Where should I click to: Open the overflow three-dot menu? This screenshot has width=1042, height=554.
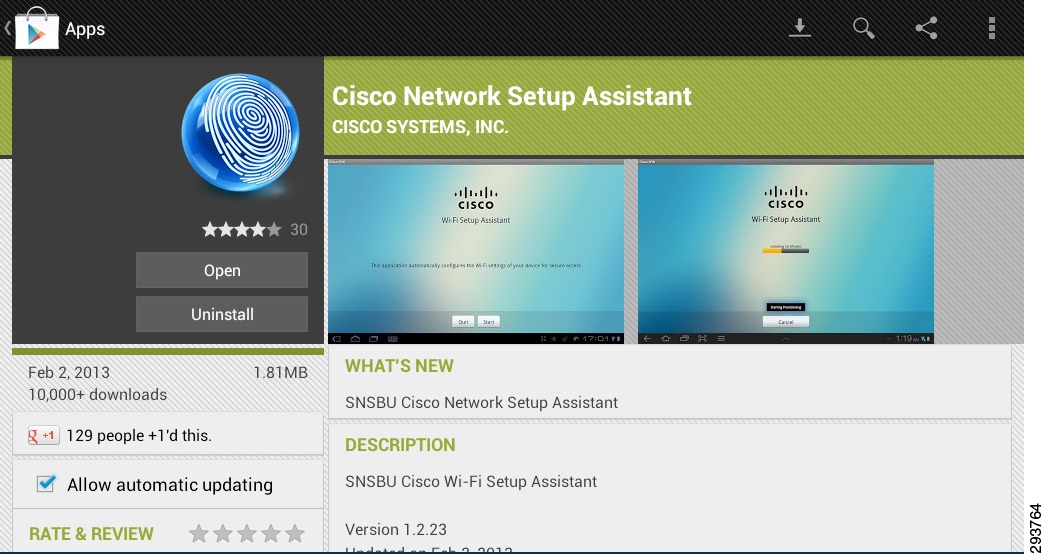coord(991,28)
